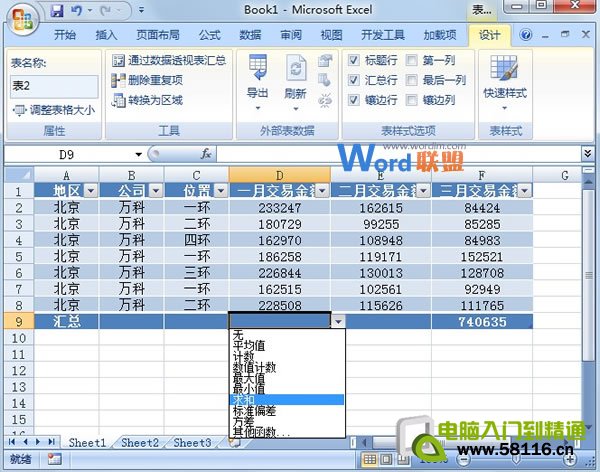Go to first sheet navigation arrow
Image resolution: width=600 pixels, height=472 pixels.
[11, 442]
